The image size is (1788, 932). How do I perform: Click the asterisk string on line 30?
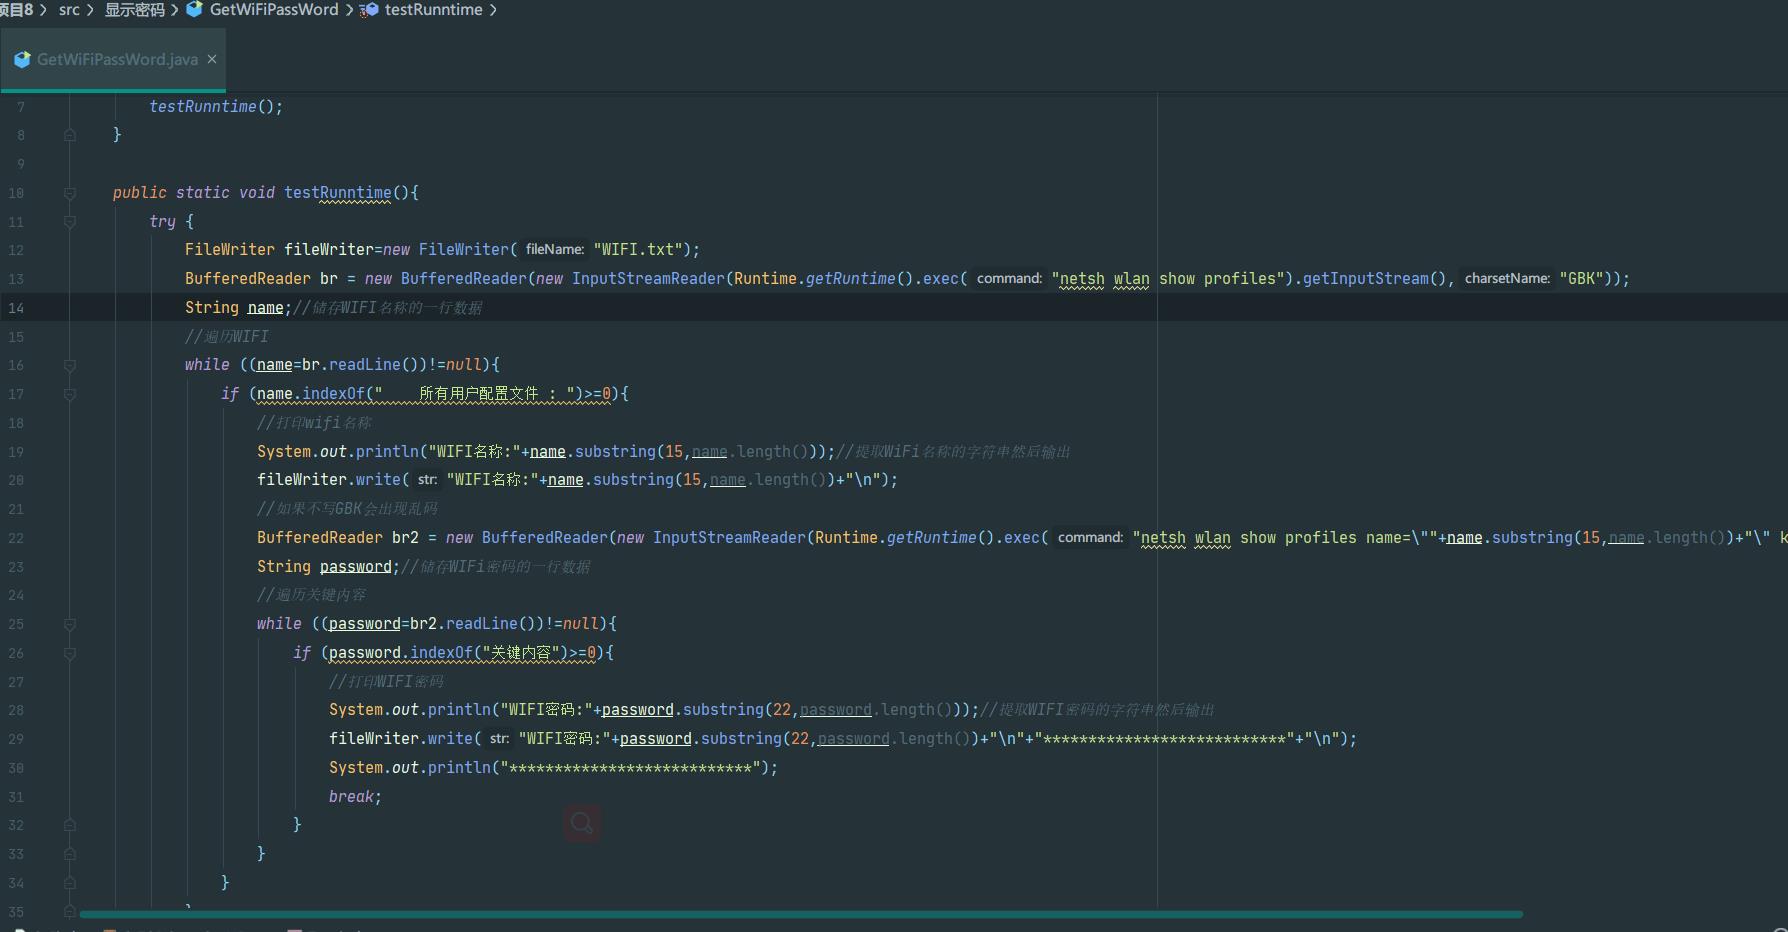tap(630, 768)
